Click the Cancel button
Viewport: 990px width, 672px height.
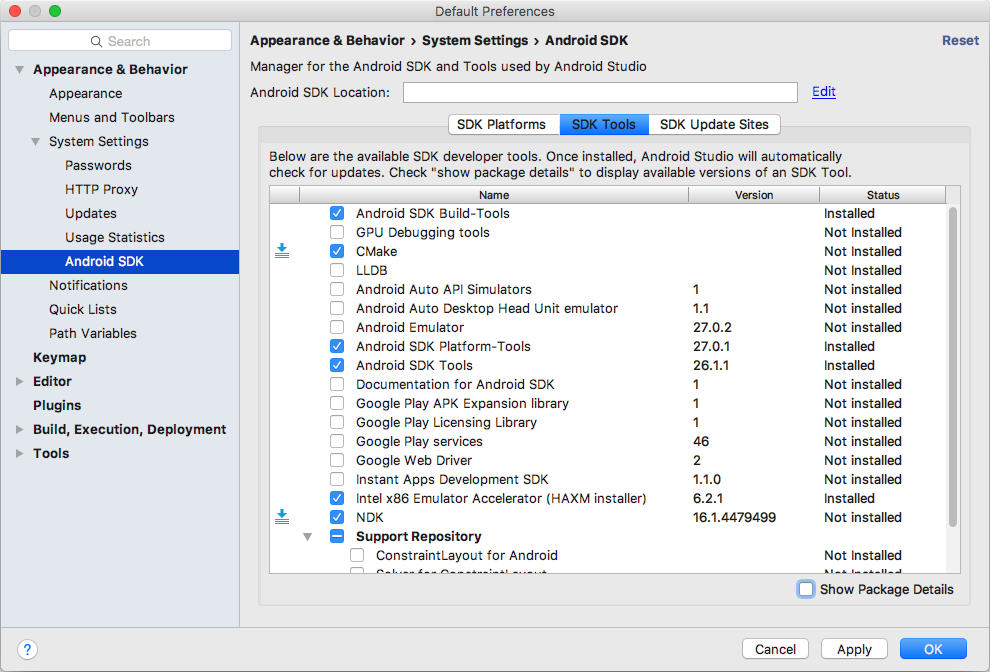[x=775, y=649]
